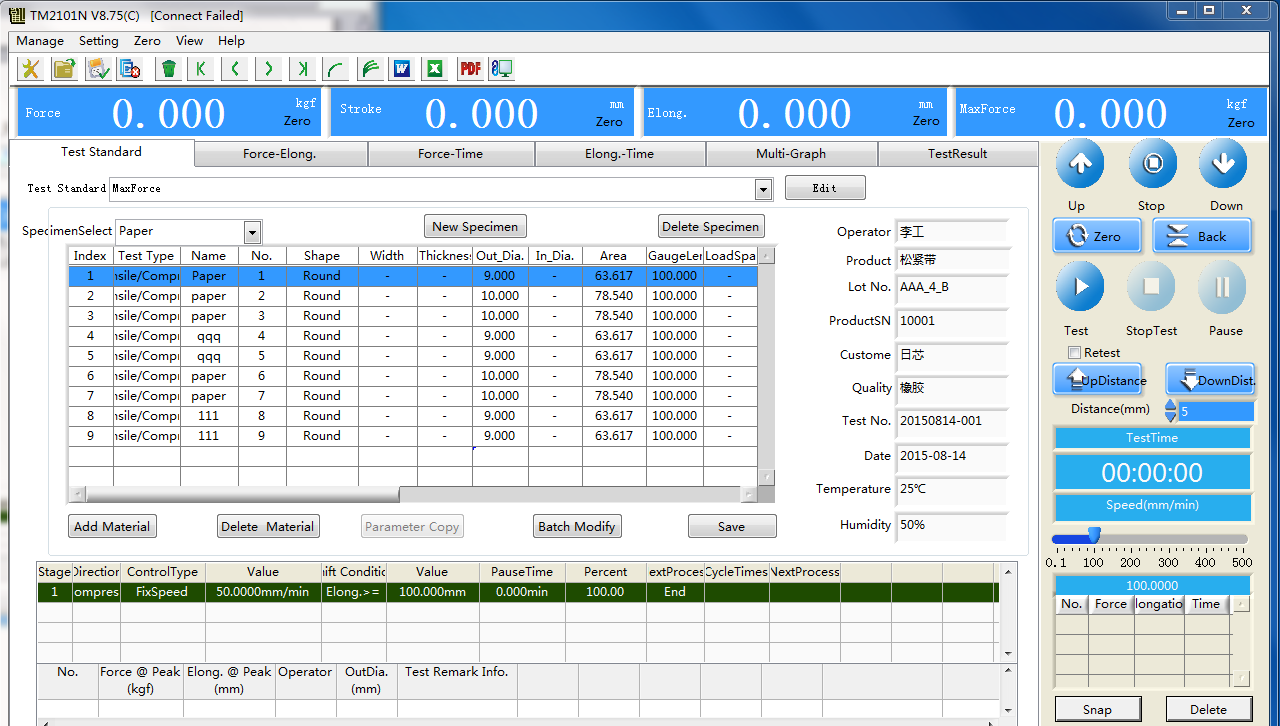The image size is (1280, 726).
Task: Click the New Specimen button
Action: [x=475, y=226]
